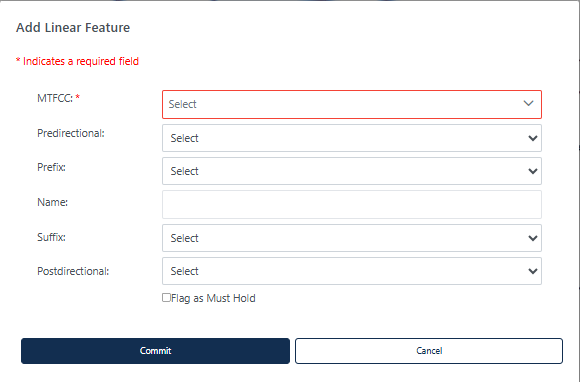Click the Suffix dropdown arrow icon
The image size is (580, 382).
[x=533, y=238]
